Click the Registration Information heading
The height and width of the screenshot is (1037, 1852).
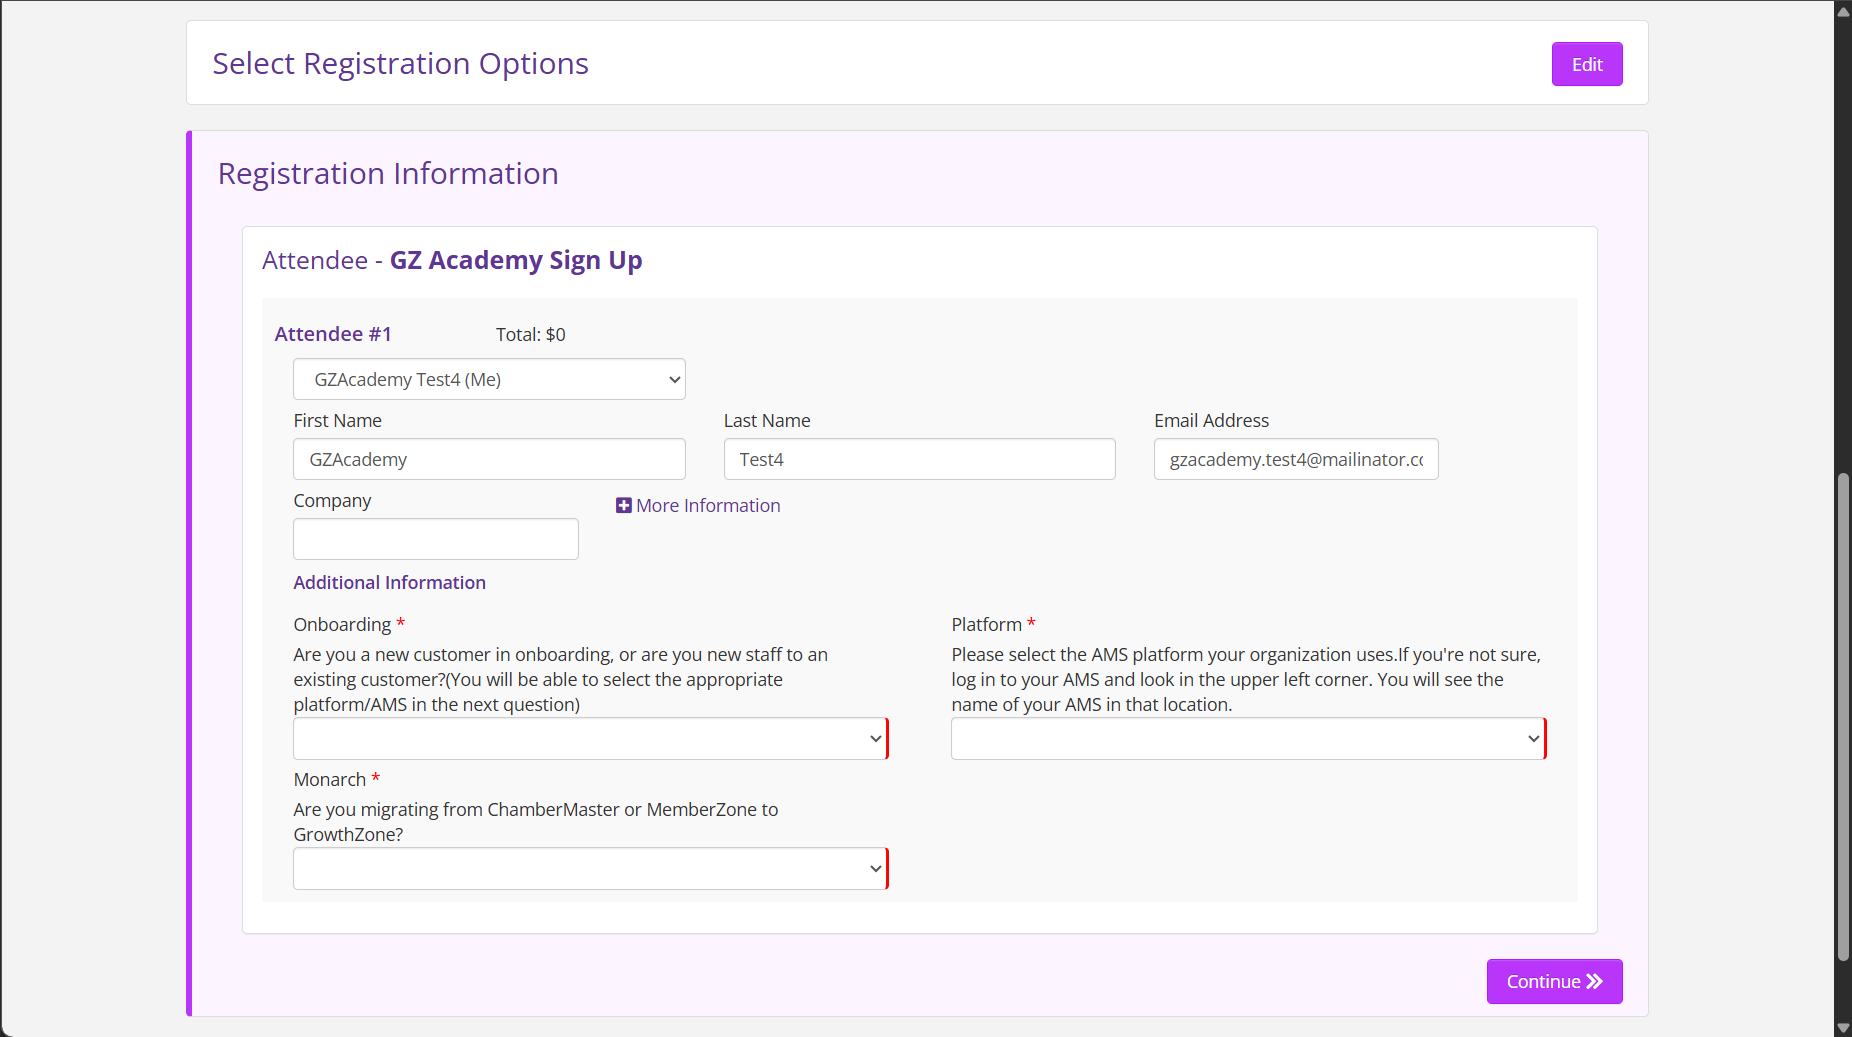tap(388, 173)
